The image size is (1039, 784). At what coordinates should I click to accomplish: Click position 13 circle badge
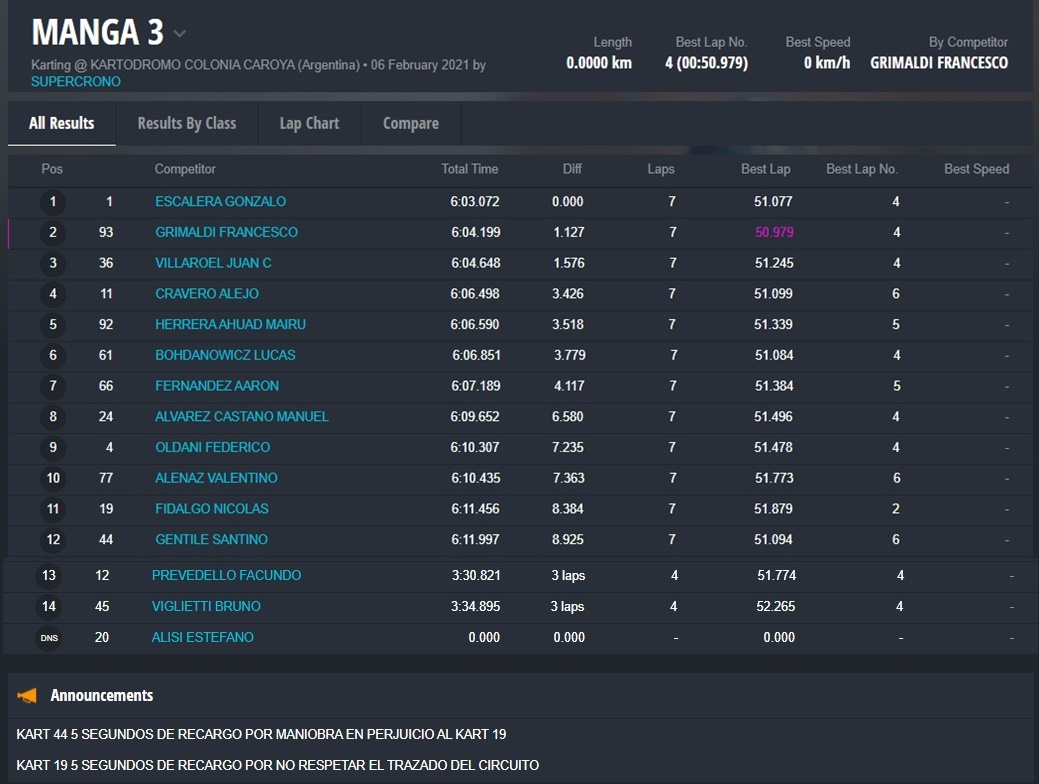click(x=49, y=576)
